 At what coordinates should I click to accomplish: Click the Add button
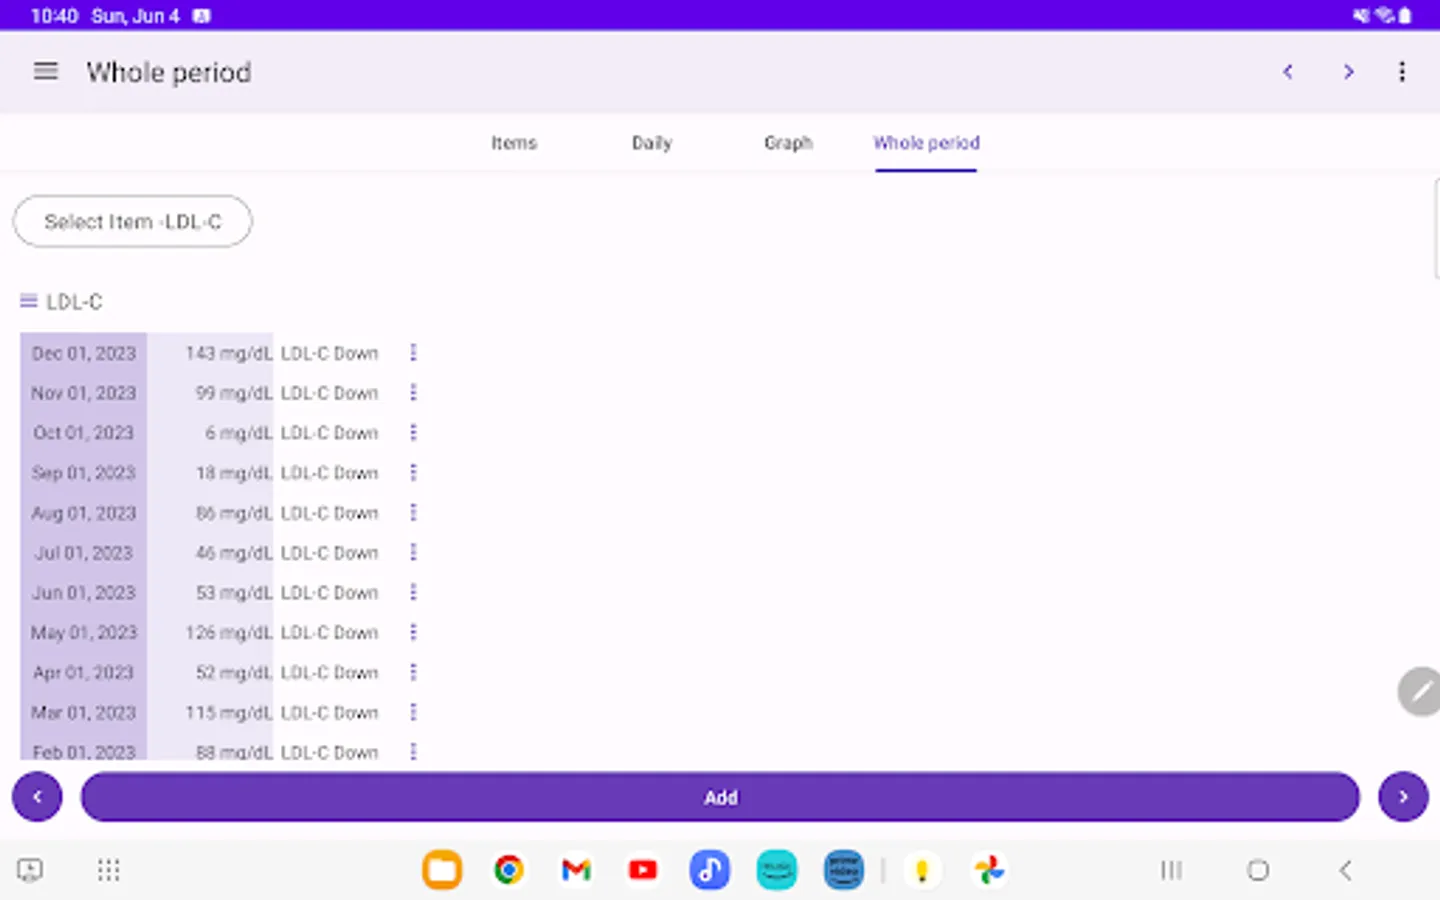pos(720,797)
